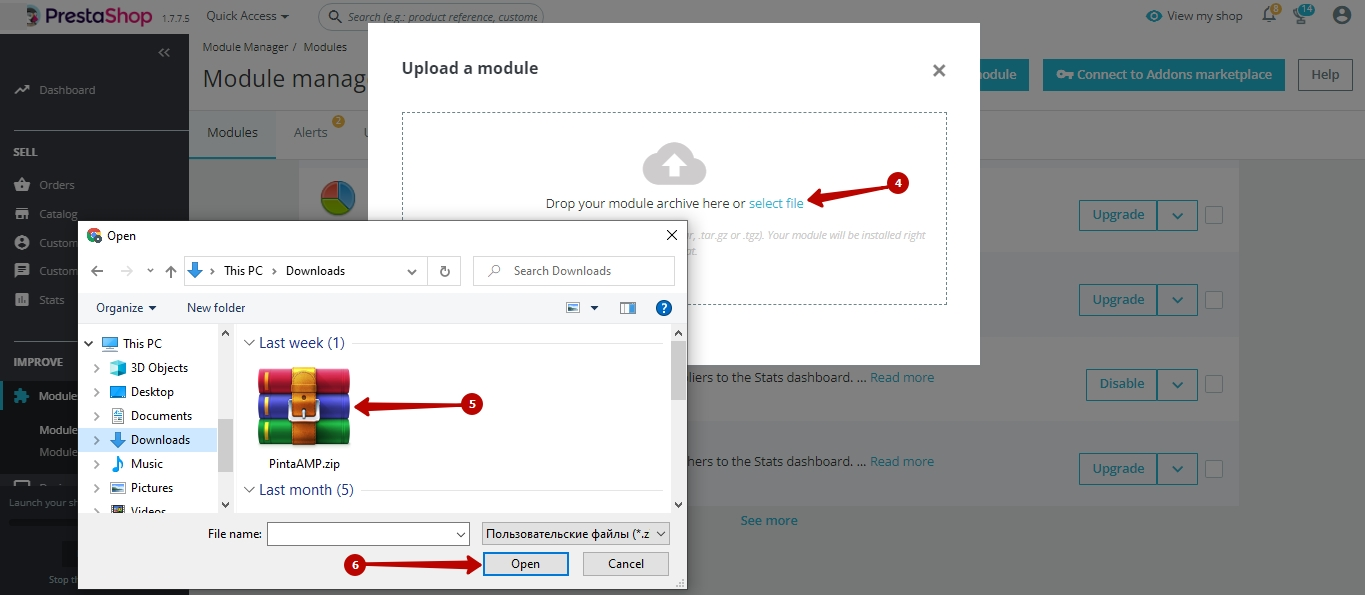Tick the checkbox beside first Upgrade button
Image resolution: width=1365 pixels, height=595 pixels.
tap(1214, 215)
